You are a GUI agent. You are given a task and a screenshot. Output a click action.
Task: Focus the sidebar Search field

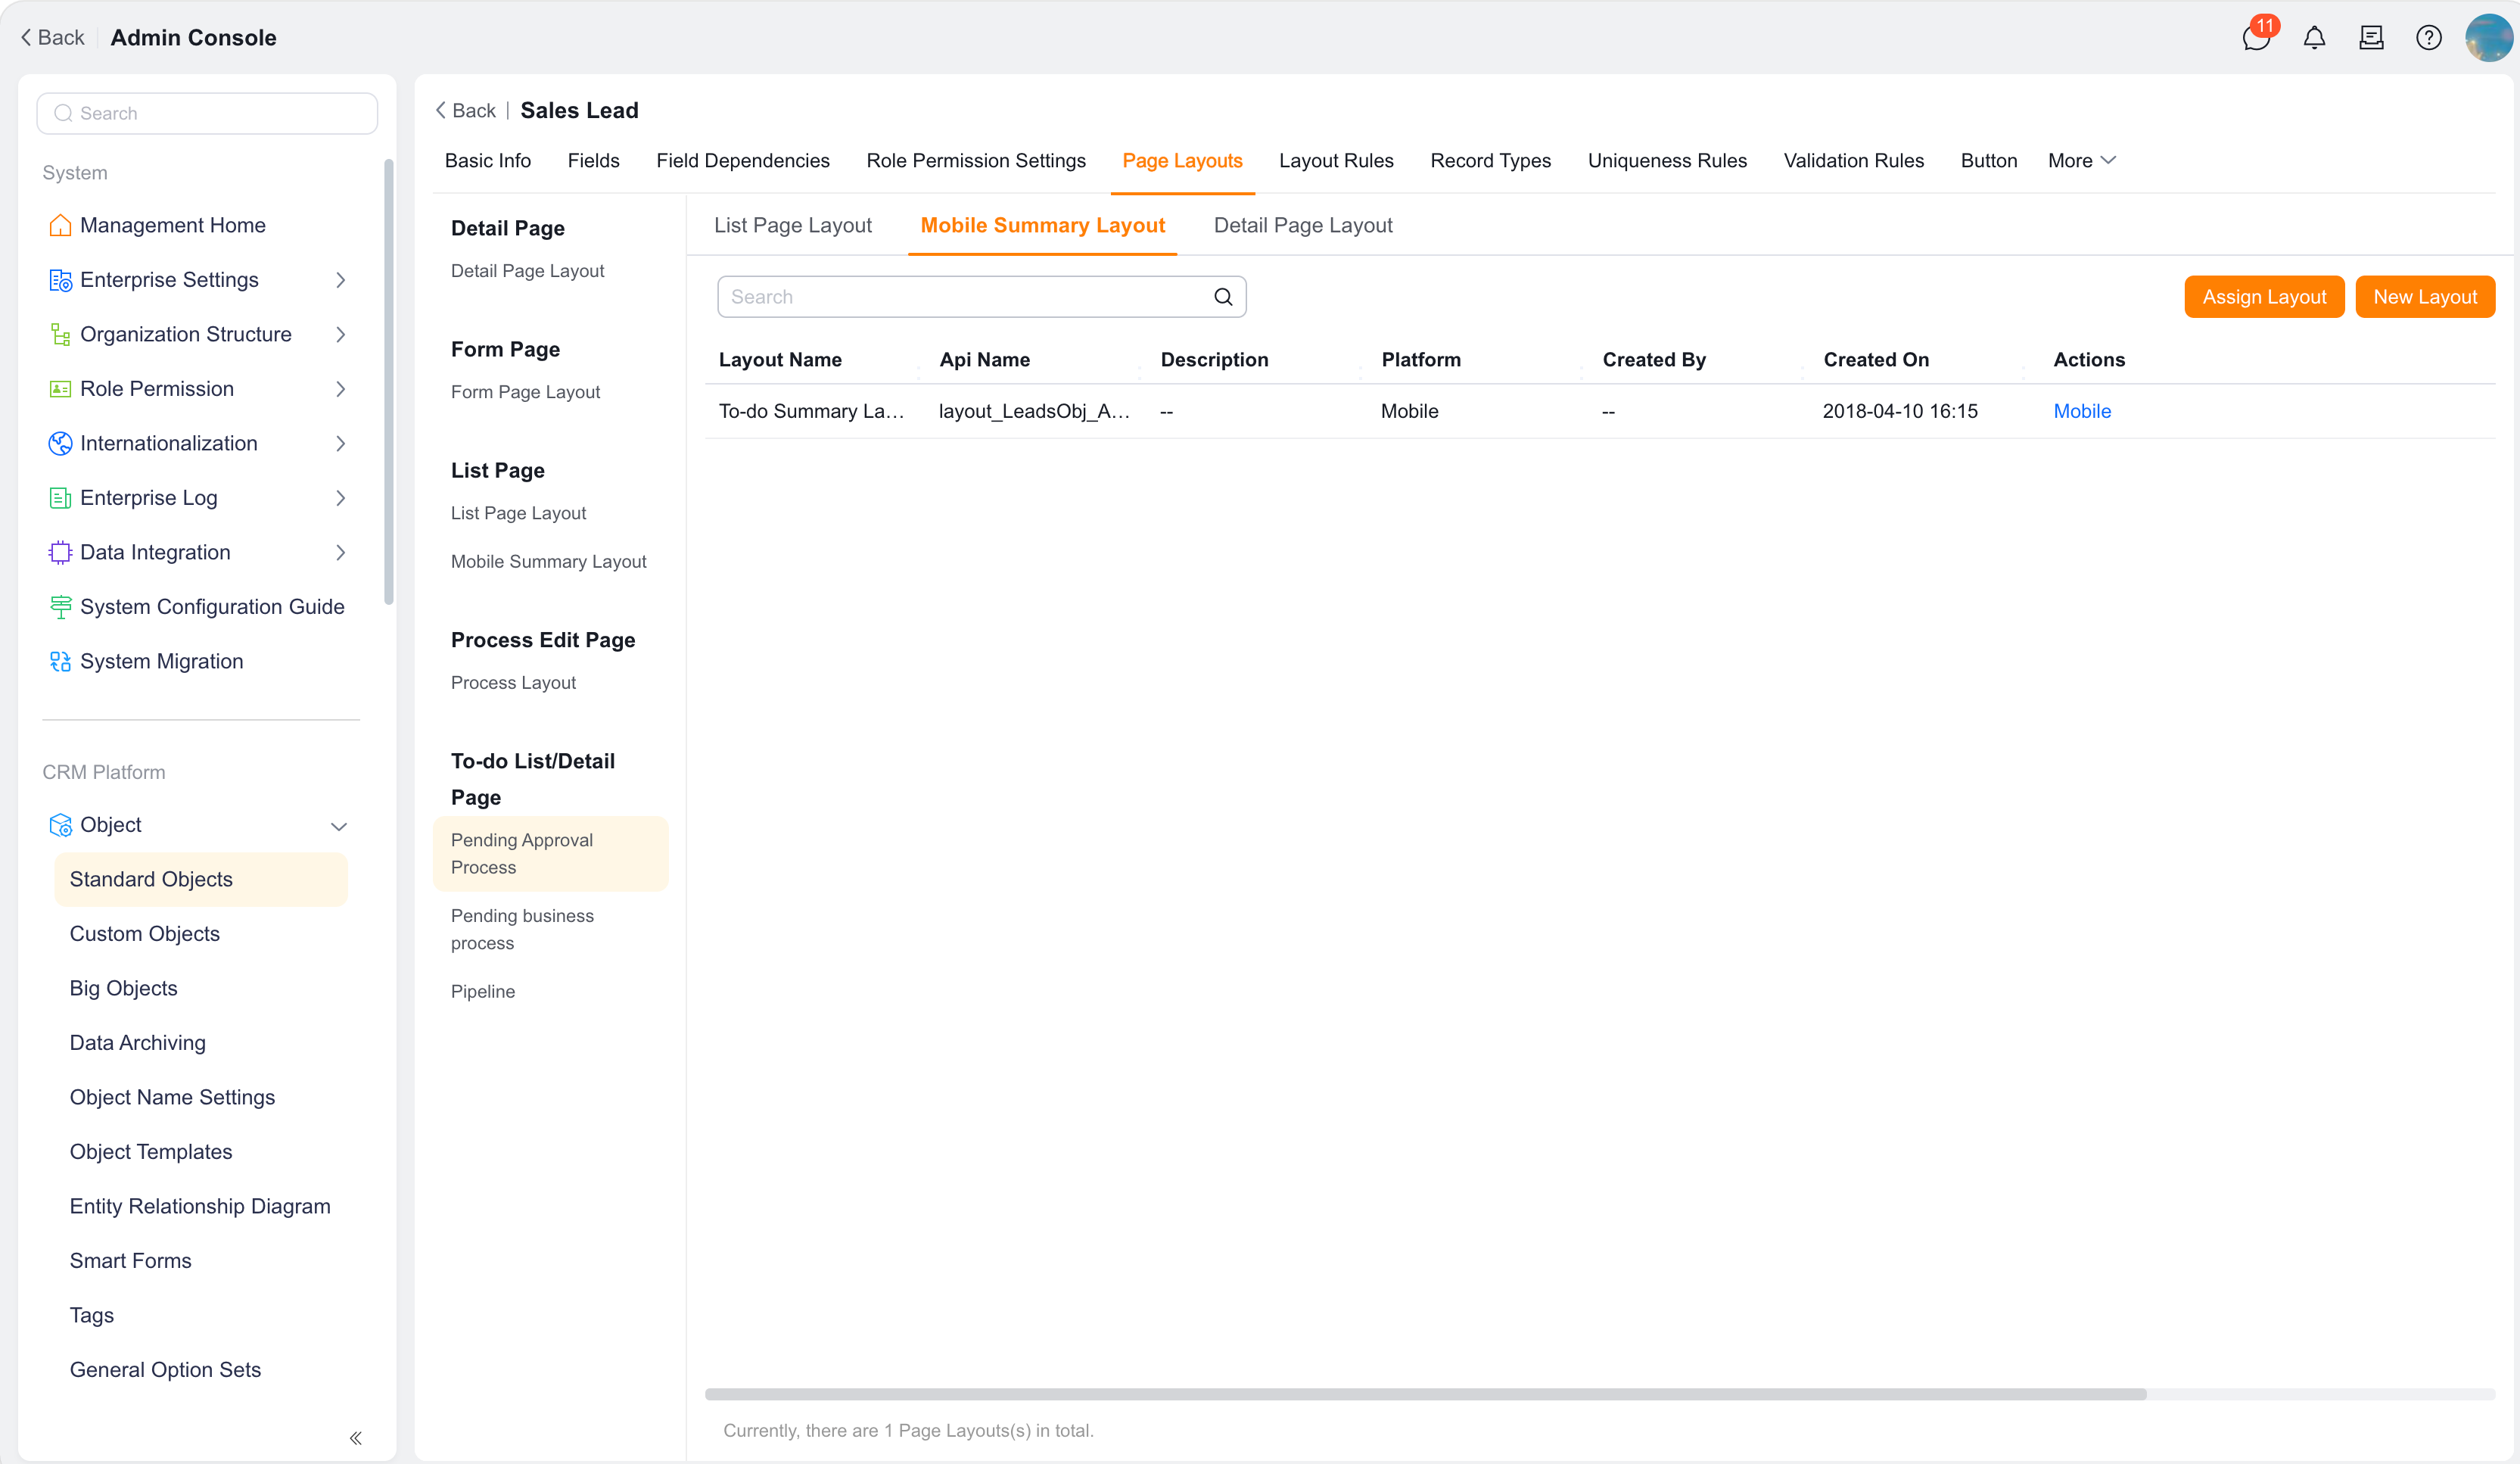click(207, 113)
